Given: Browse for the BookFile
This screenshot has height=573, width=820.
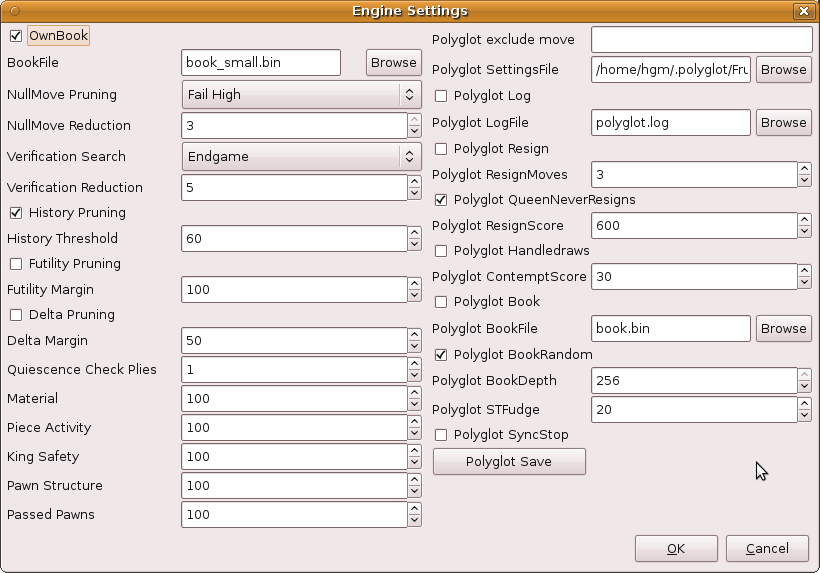Looking at the screenshot, I should 393,62.
